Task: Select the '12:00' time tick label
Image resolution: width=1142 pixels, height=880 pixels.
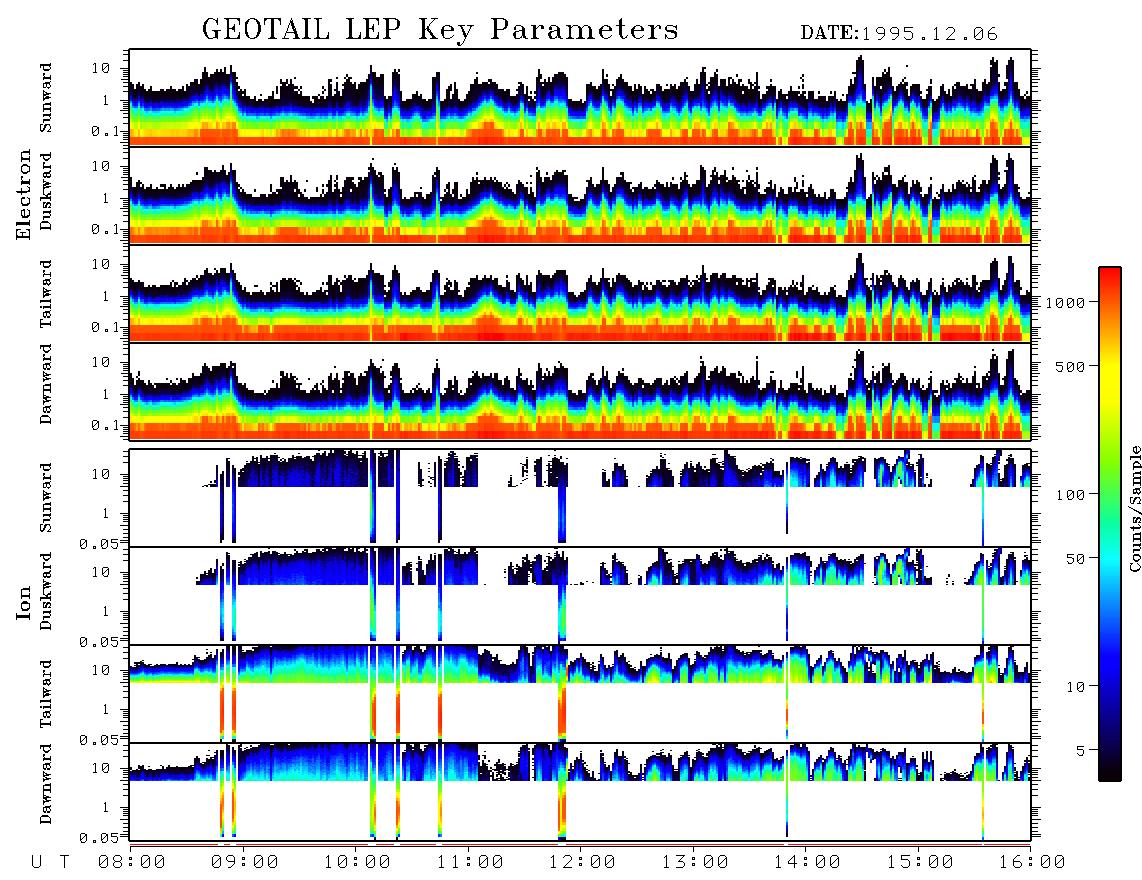Action: pos(582,863)
